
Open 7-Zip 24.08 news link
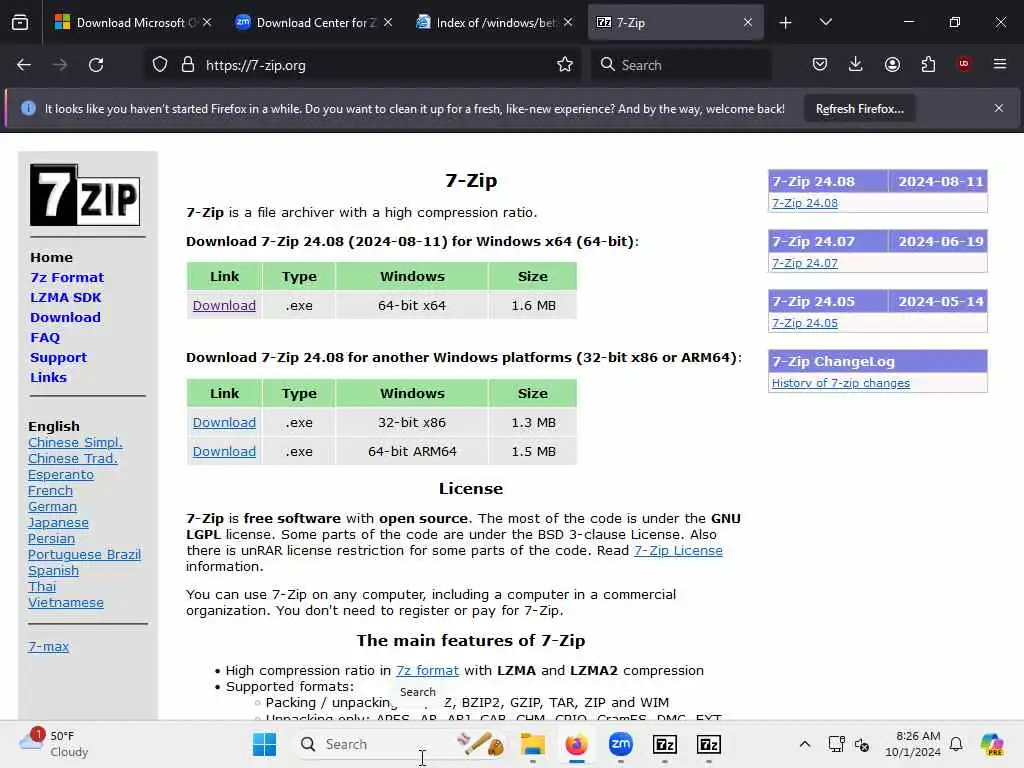click(805, 203)
